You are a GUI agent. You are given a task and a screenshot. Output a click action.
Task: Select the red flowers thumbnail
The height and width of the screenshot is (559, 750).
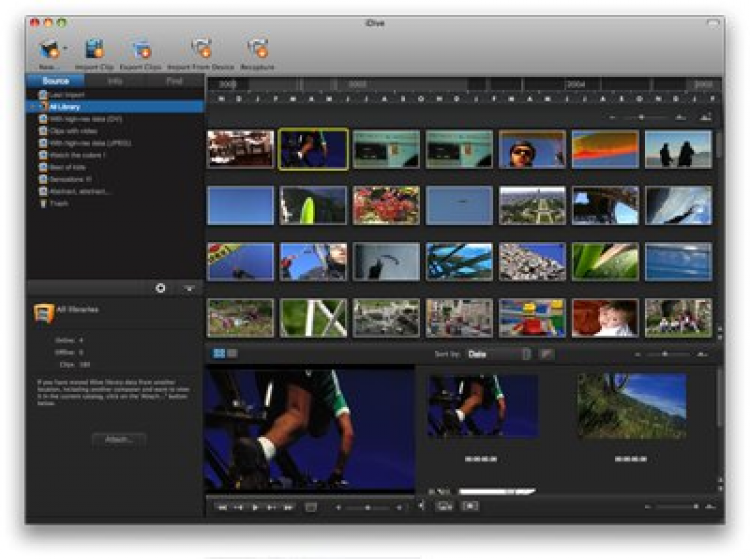[386, 205]
